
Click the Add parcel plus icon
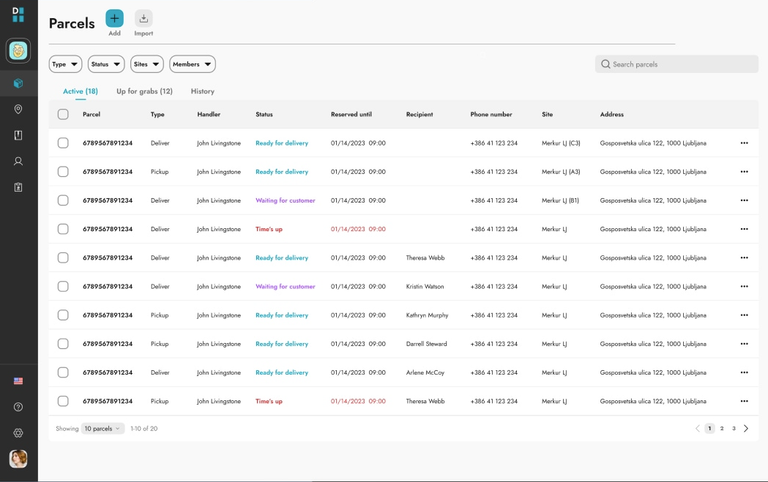click(114, 19)
